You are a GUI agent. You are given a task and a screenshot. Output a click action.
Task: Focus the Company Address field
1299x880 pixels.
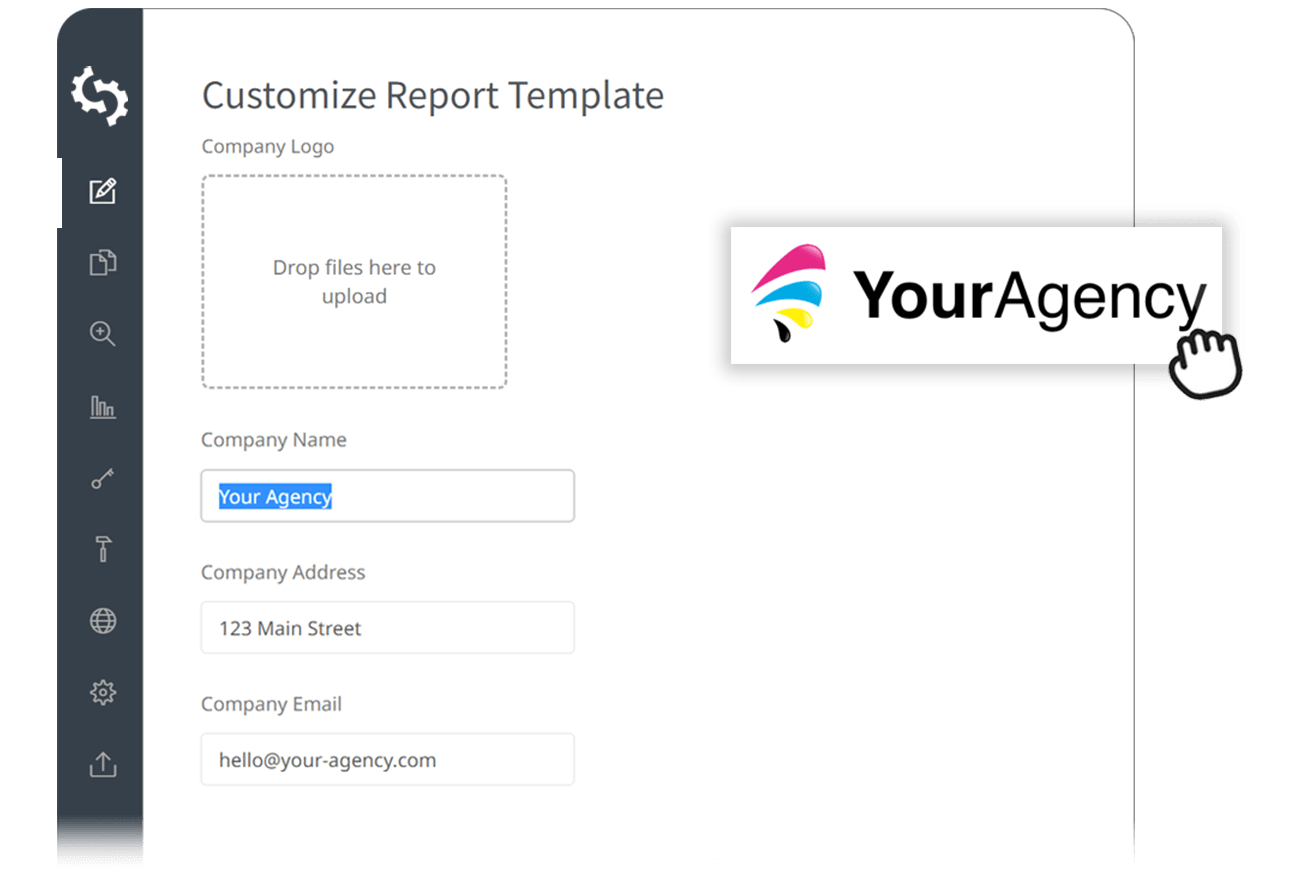point(388,628)
